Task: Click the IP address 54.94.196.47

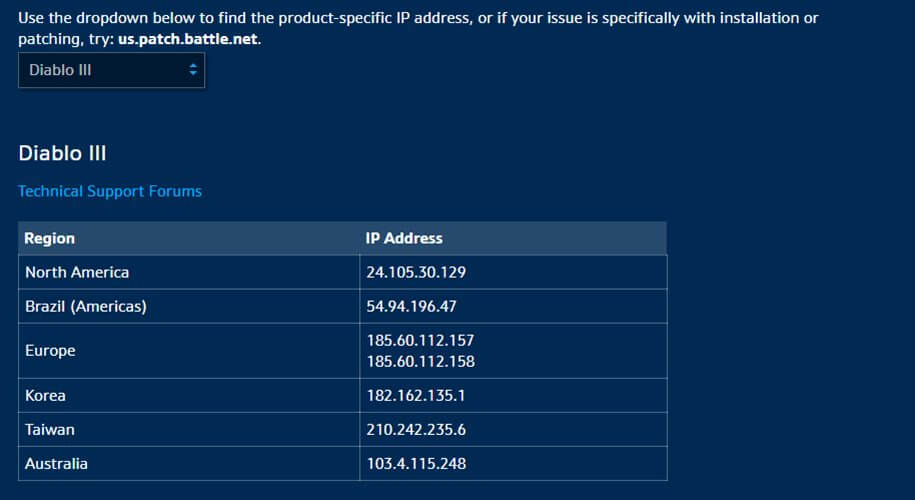Action: 412,306
